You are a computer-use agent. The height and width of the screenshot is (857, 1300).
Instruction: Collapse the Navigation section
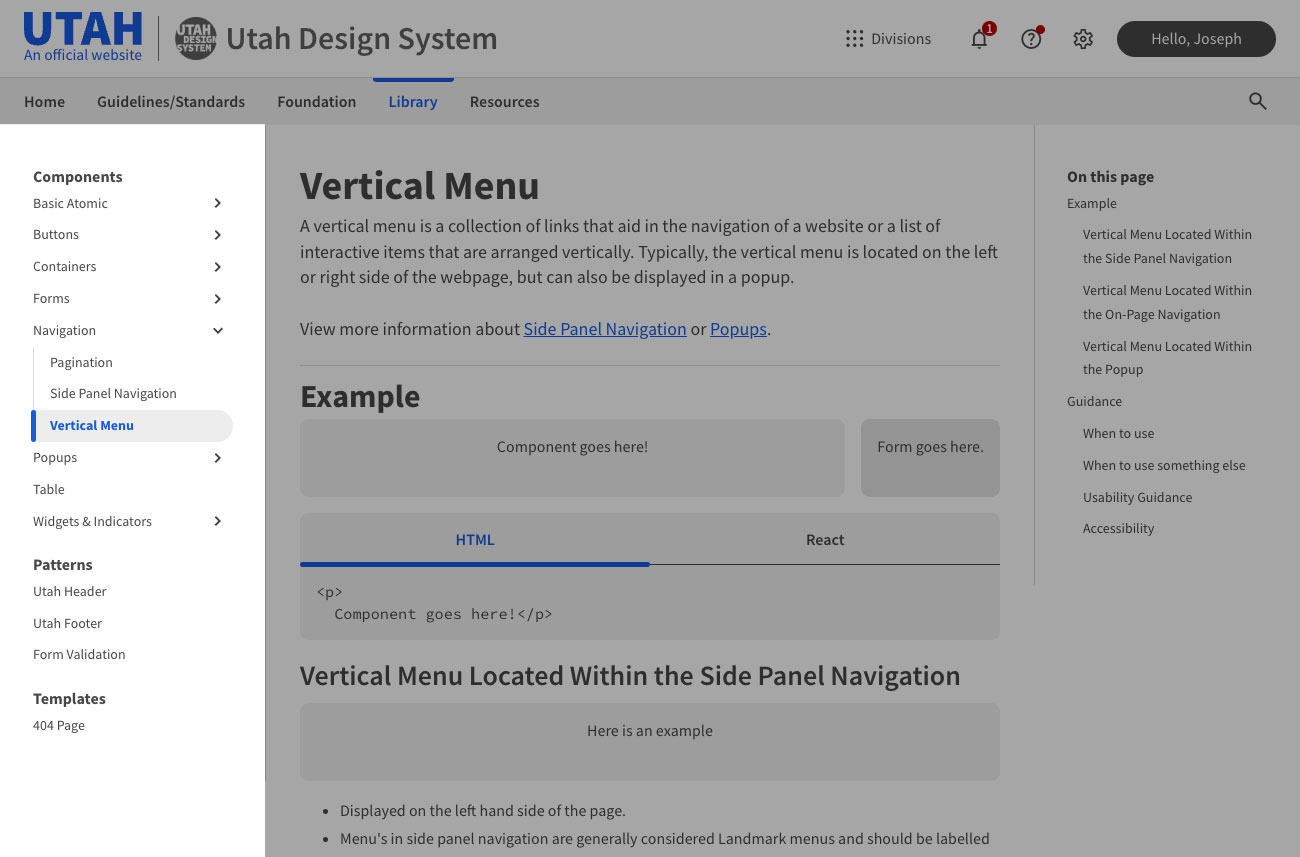click(x=217, y=330)
